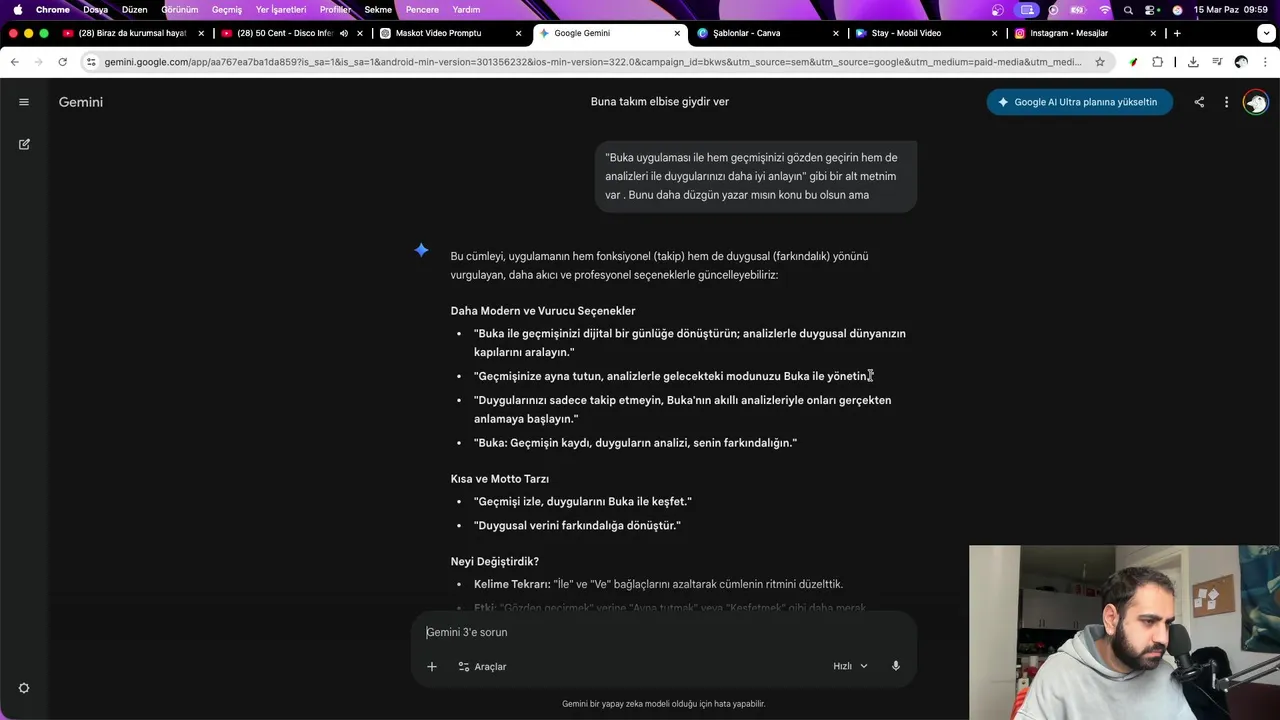Open the Yer İşaretleri menu
1280x720 pixels.
click(x=281, y=10)
